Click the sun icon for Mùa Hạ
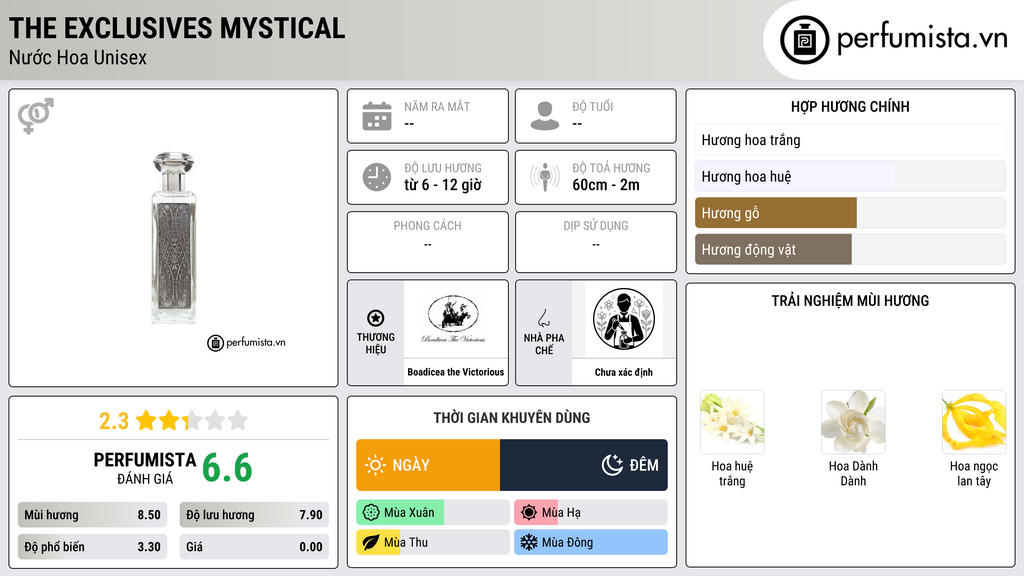 [x=529, y=513]
